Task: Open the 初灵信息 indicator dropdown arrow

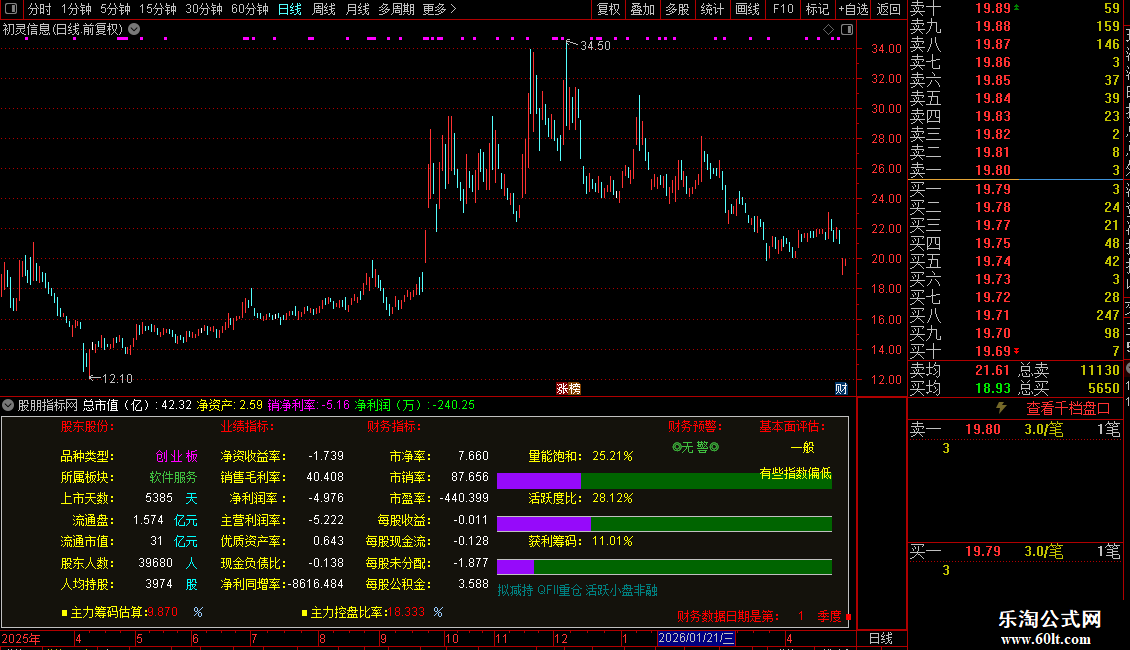Action: point(134,29)
